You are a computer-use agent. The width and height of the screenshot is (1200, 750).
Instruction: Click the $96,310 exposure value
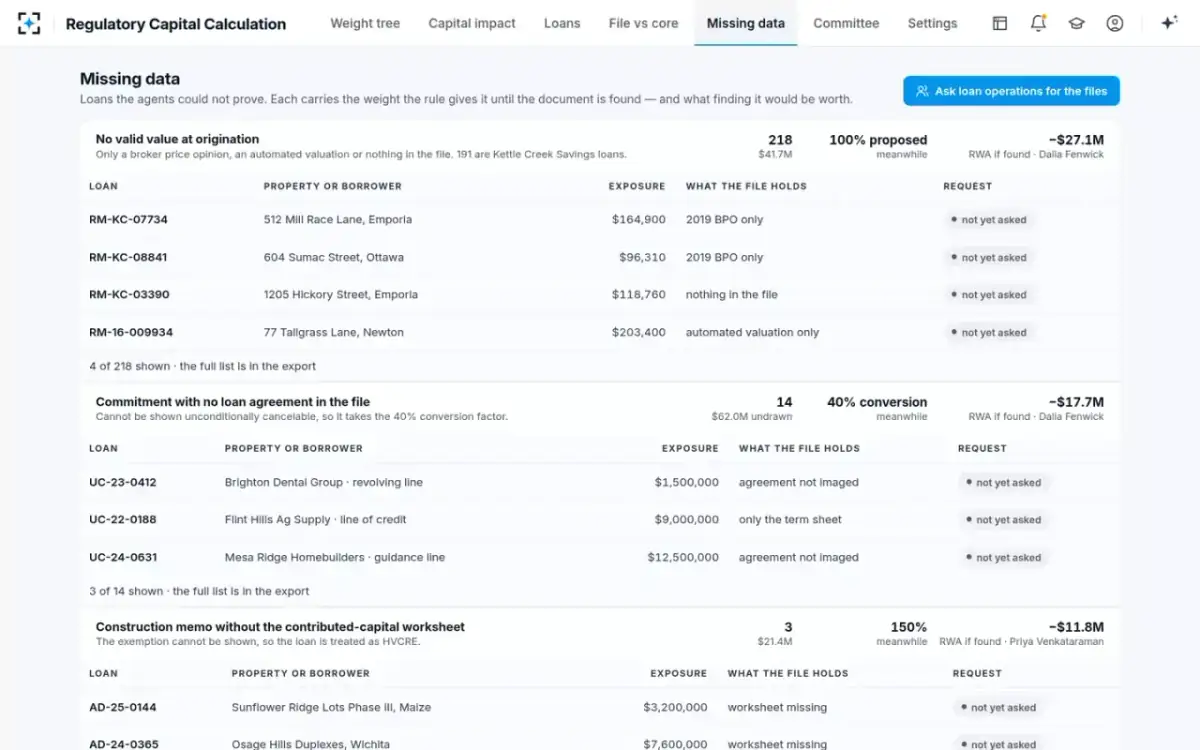(643, 258)
